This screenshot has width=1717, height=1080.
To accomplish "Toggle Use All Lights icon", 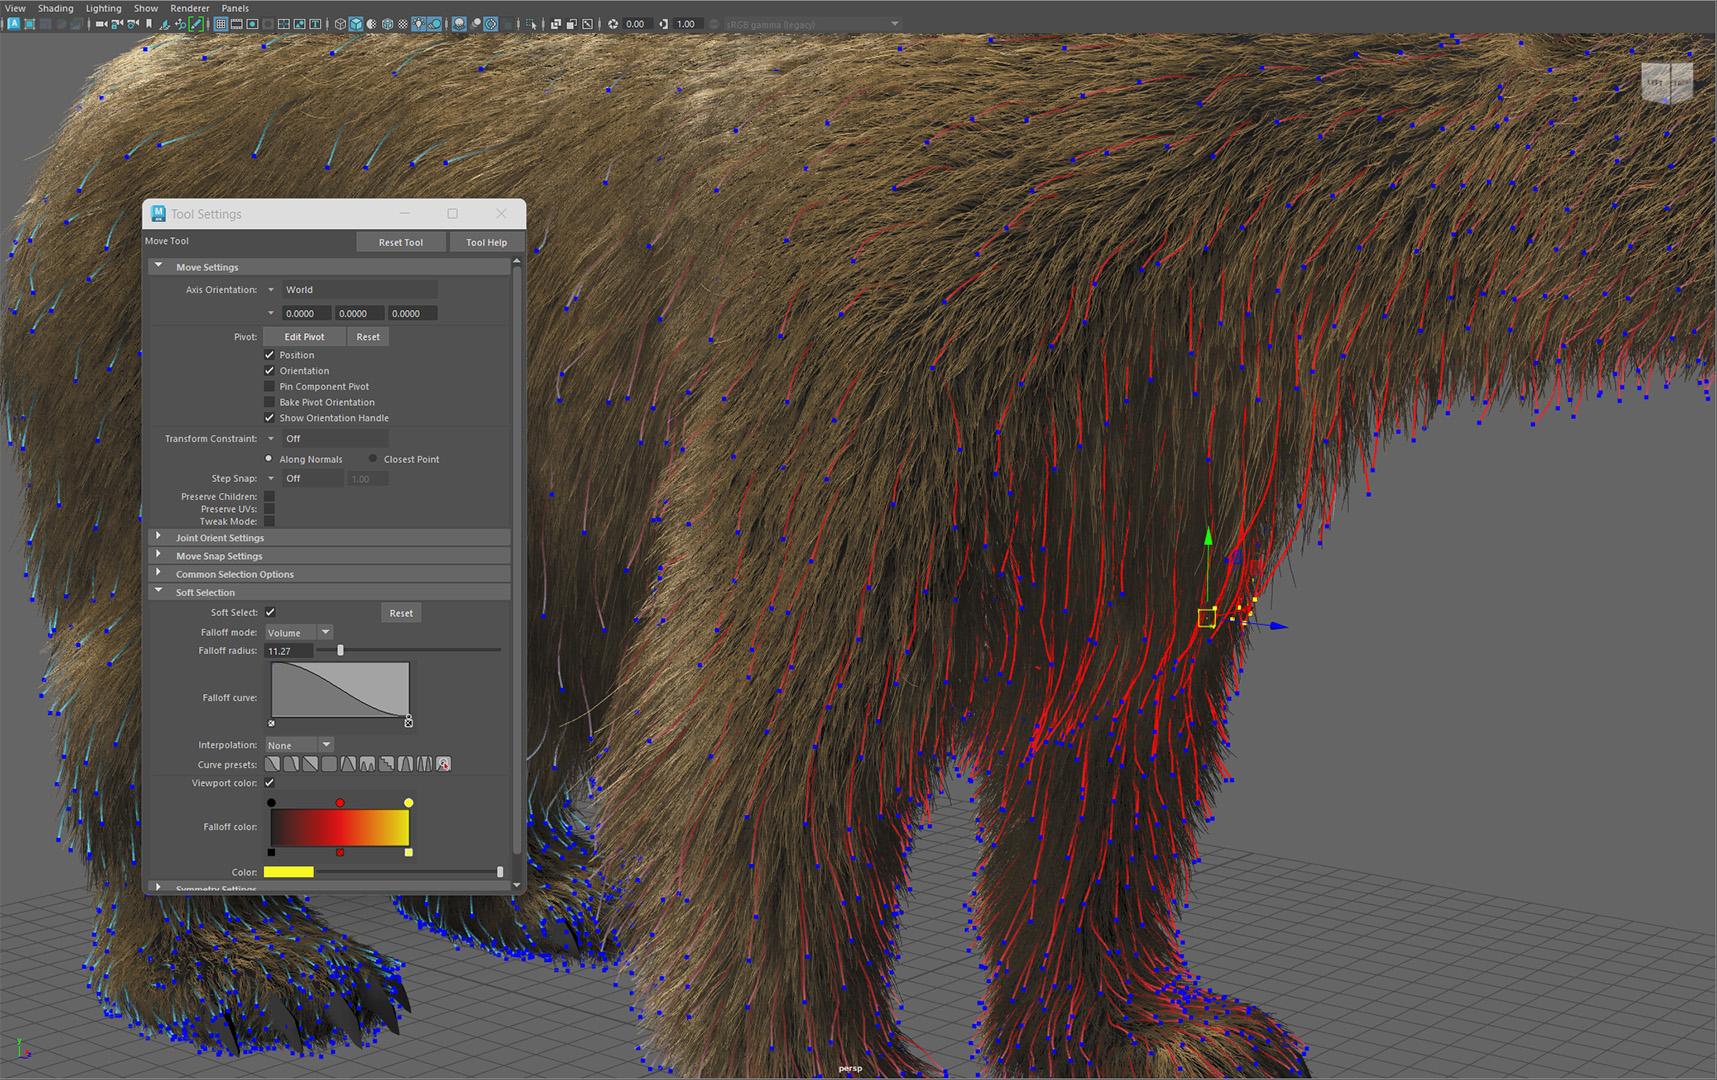I will coord(418,24).
